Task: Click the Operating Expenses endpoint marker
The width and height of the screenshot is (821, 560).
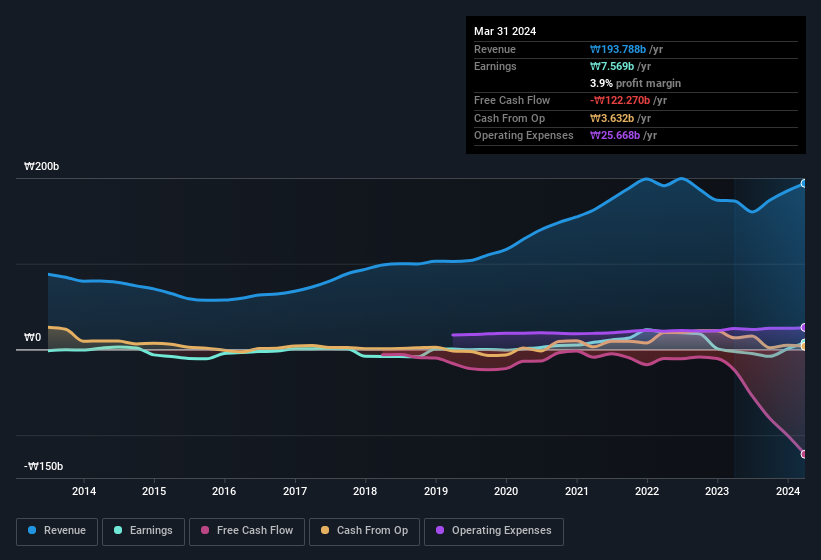Action: [804, 327]
